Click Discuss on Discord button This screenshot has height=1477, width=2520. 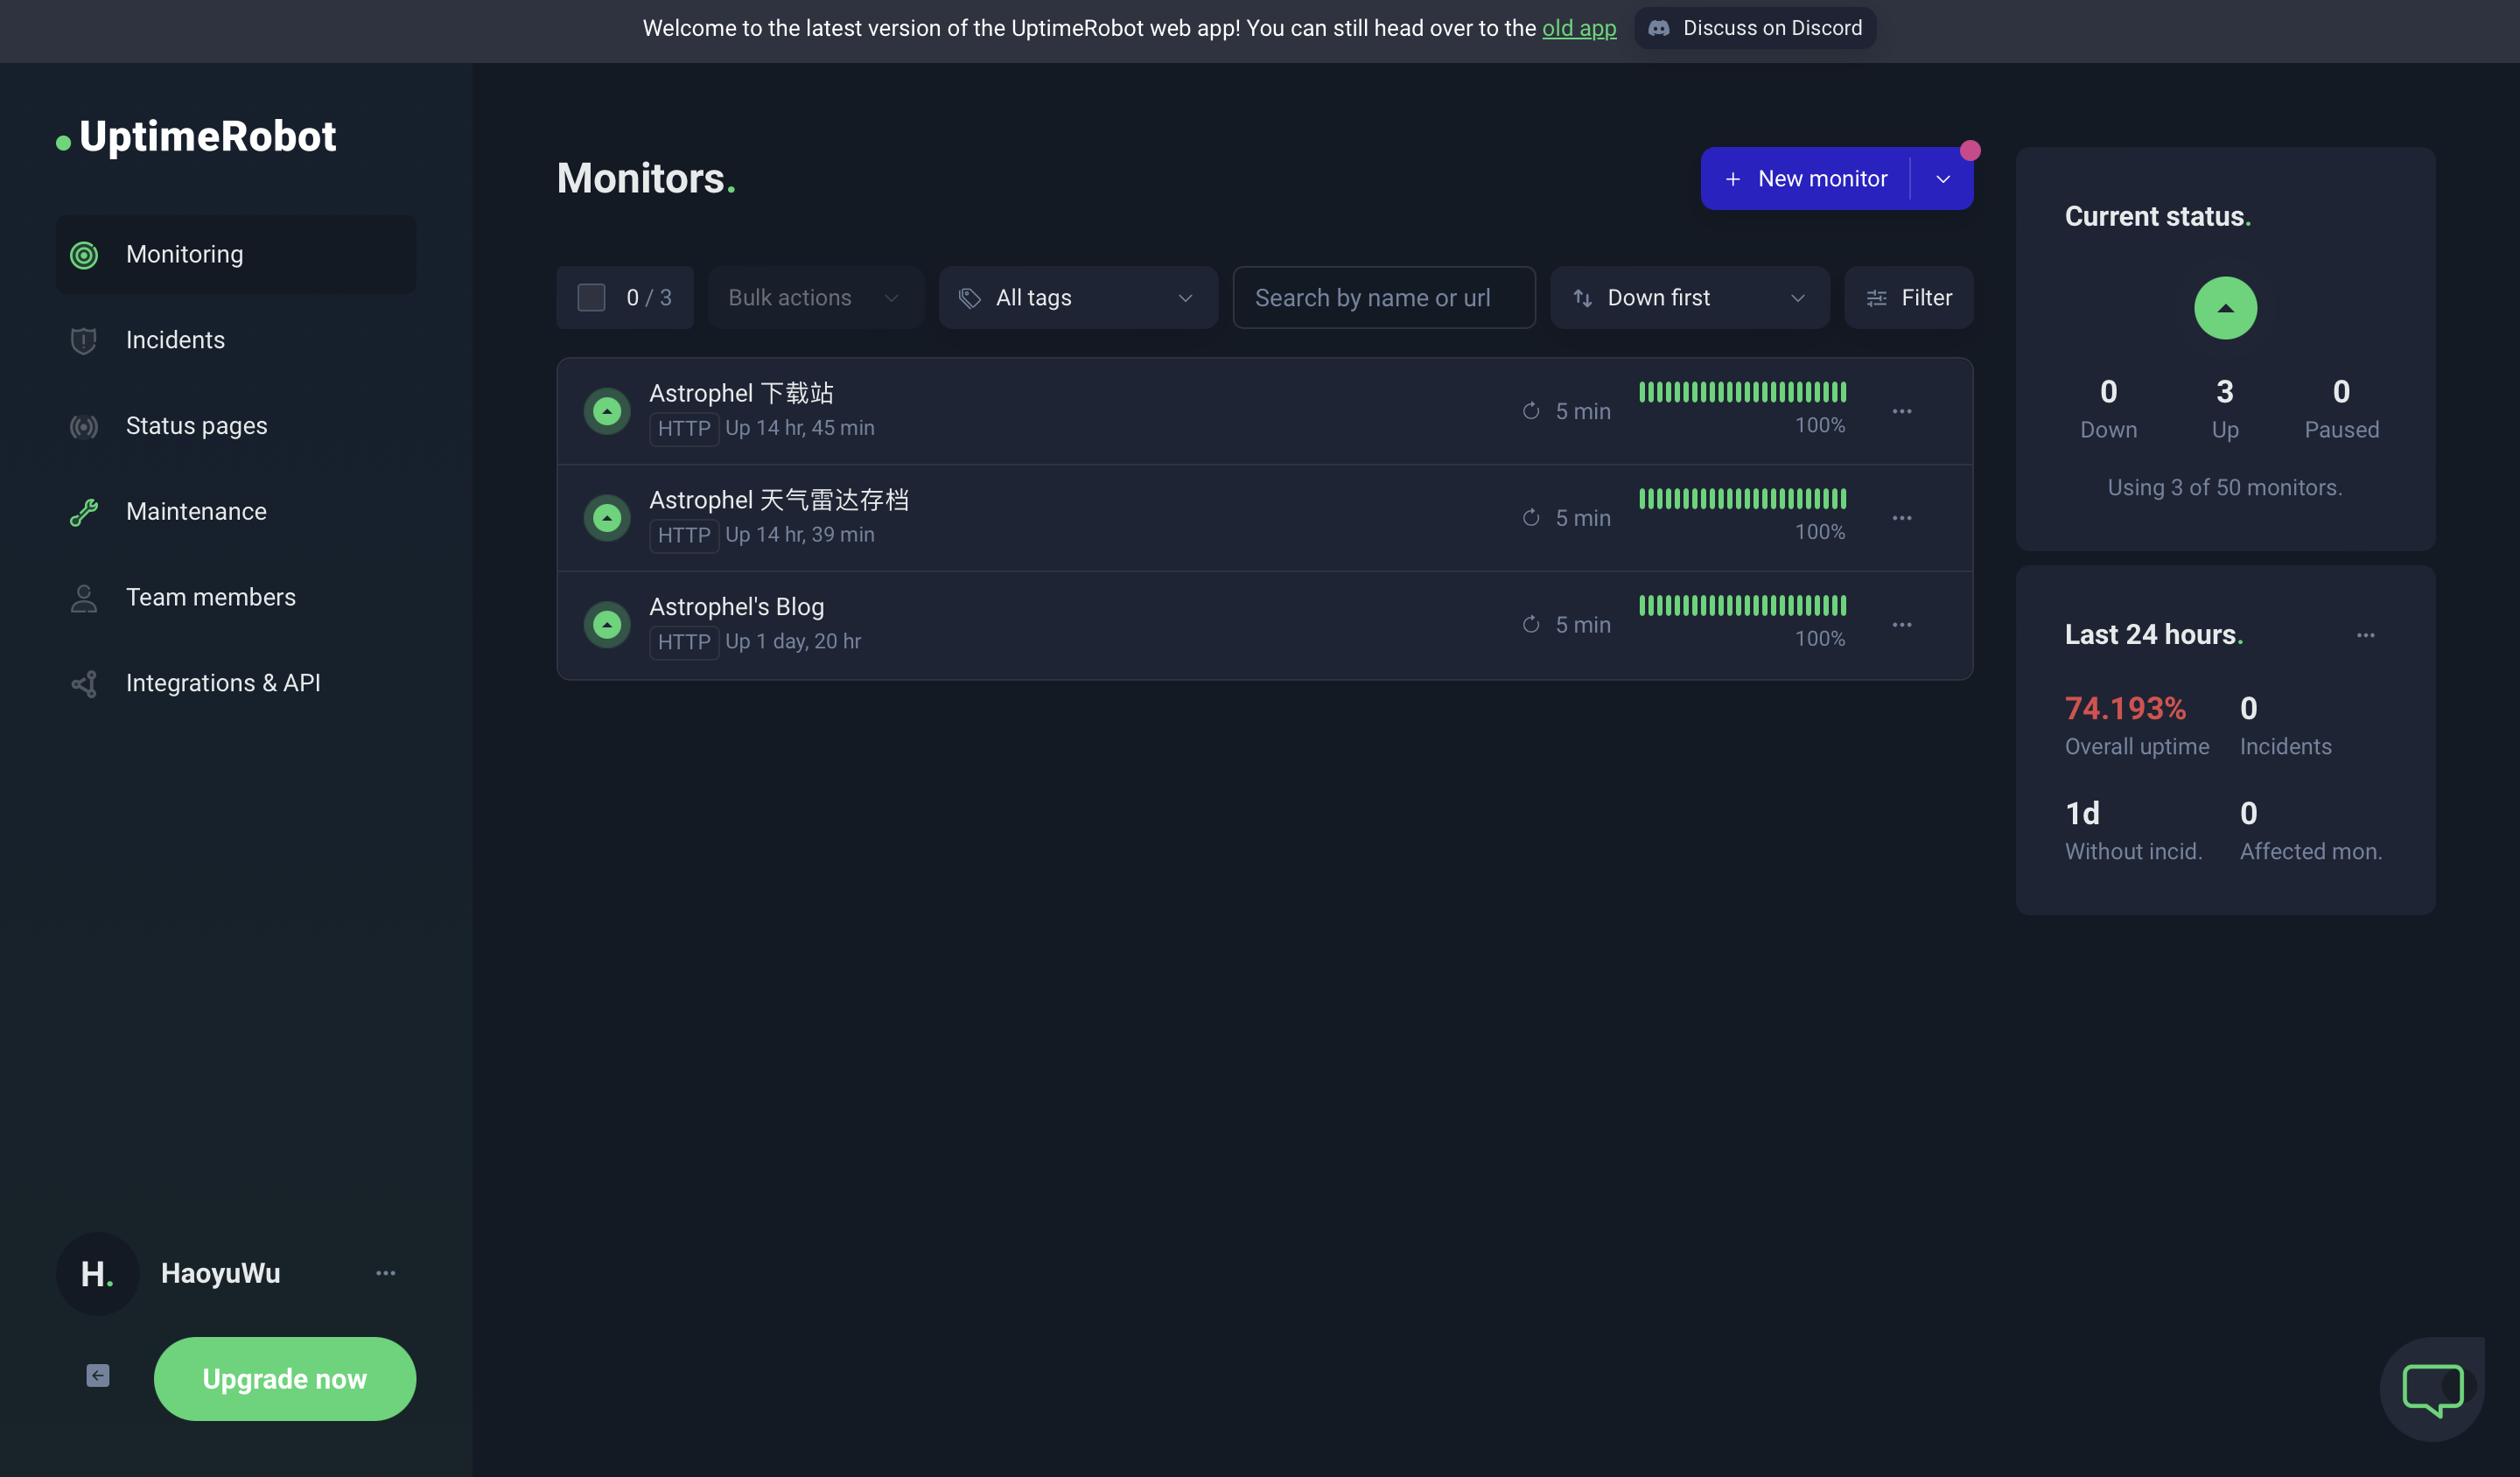(1755, 28)
